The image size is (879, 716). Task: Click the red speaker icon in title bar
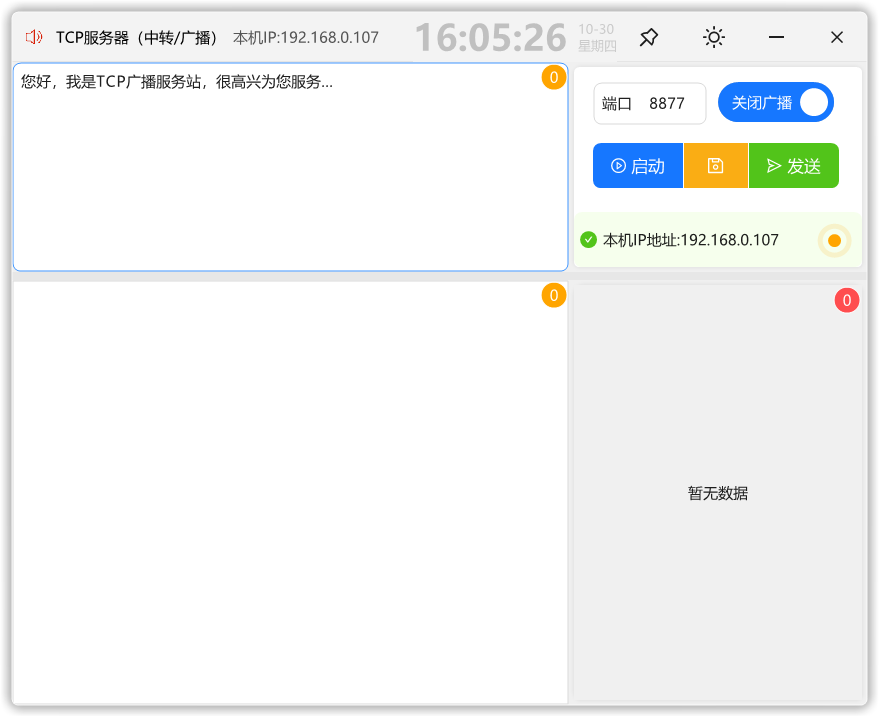(x=34, y=37)
